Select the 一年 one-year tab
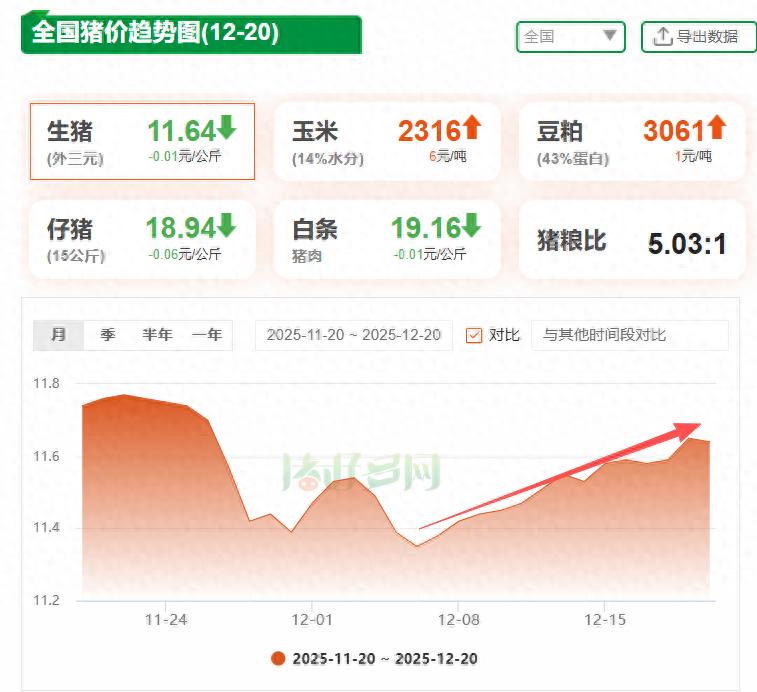Screen dimensions: 757x692 [x=207, y=335]
